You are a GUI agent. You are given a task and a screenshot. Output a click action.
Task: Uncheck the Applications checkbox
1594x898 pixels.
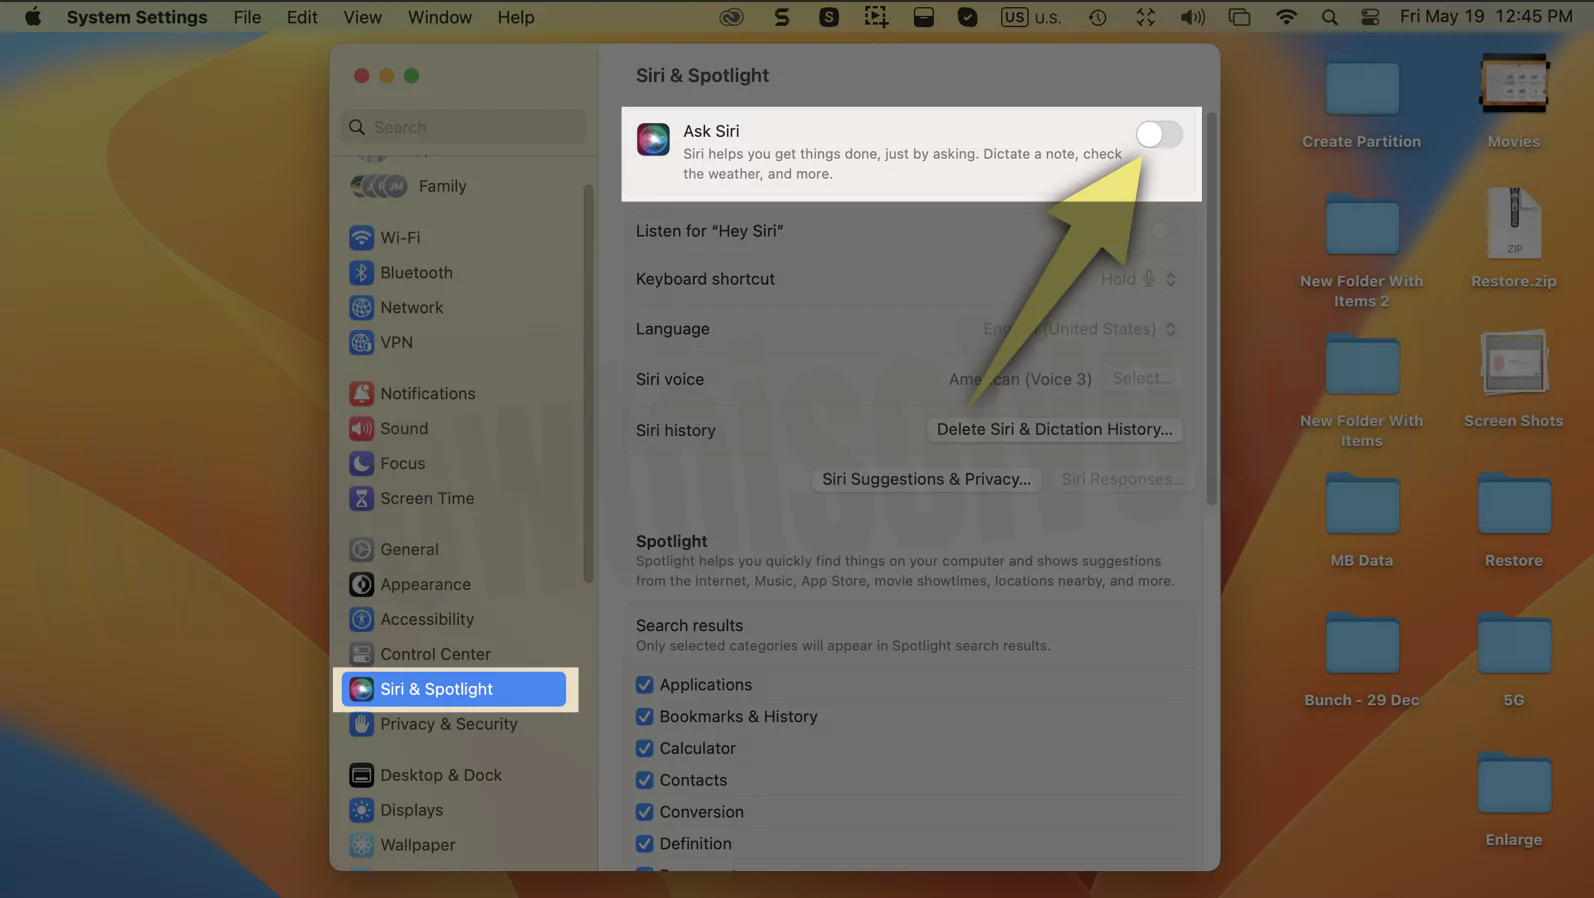pyautogui.click(x=645, y=685)
